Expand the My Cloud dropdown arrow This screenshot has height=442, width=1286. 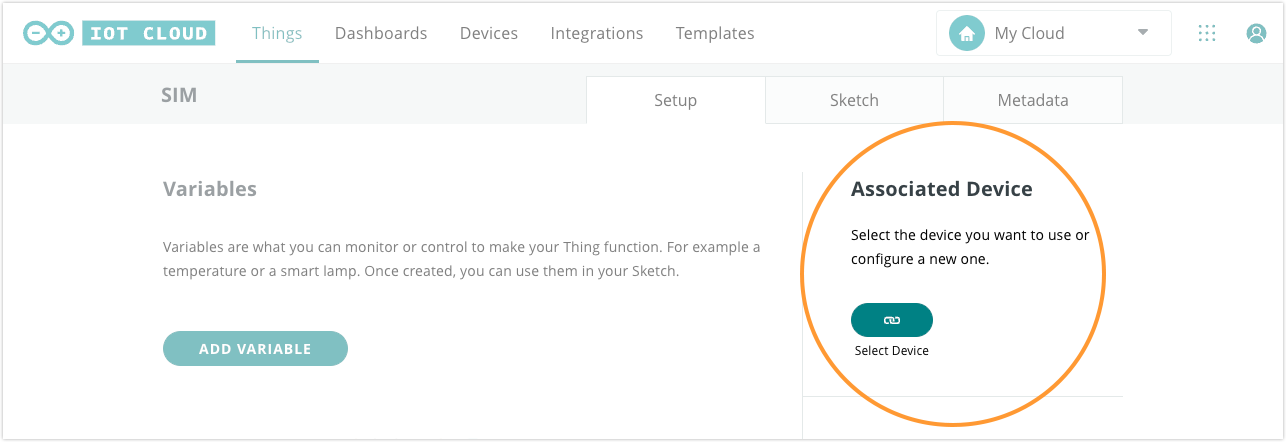(1143, 33)
